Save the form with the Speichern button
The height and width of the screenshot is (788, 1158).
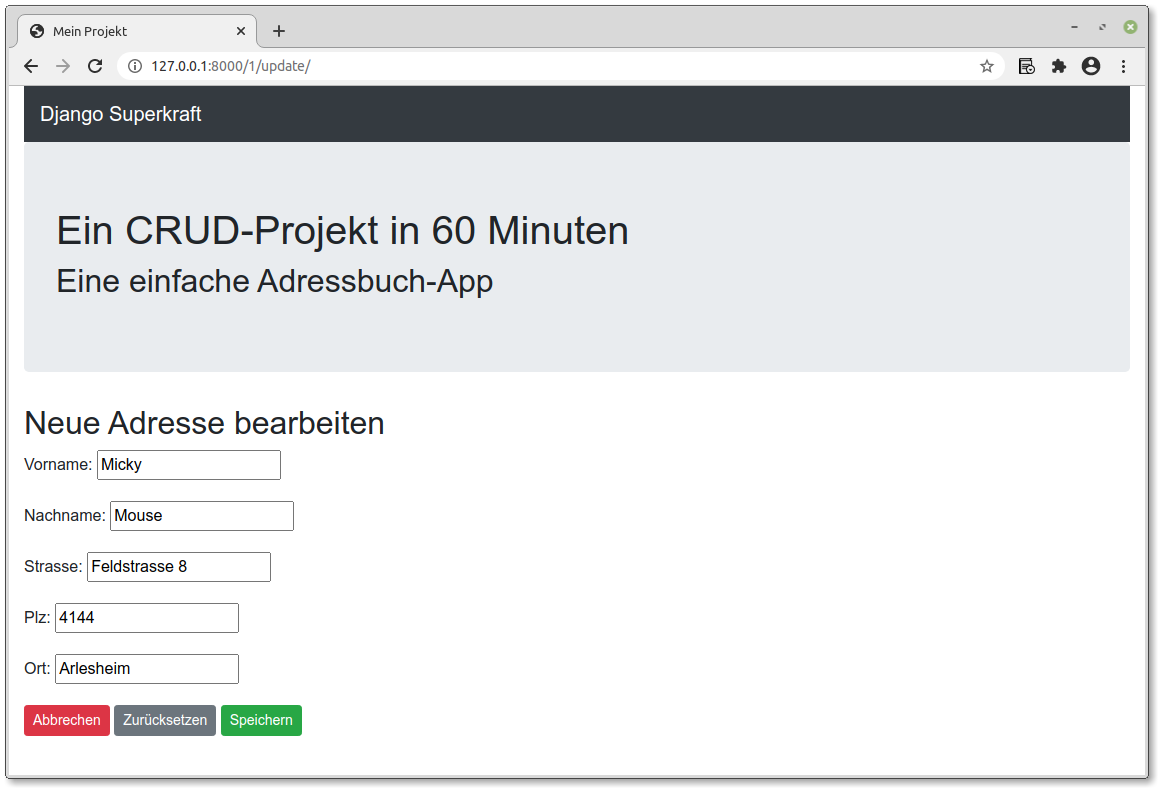[261, 720]
